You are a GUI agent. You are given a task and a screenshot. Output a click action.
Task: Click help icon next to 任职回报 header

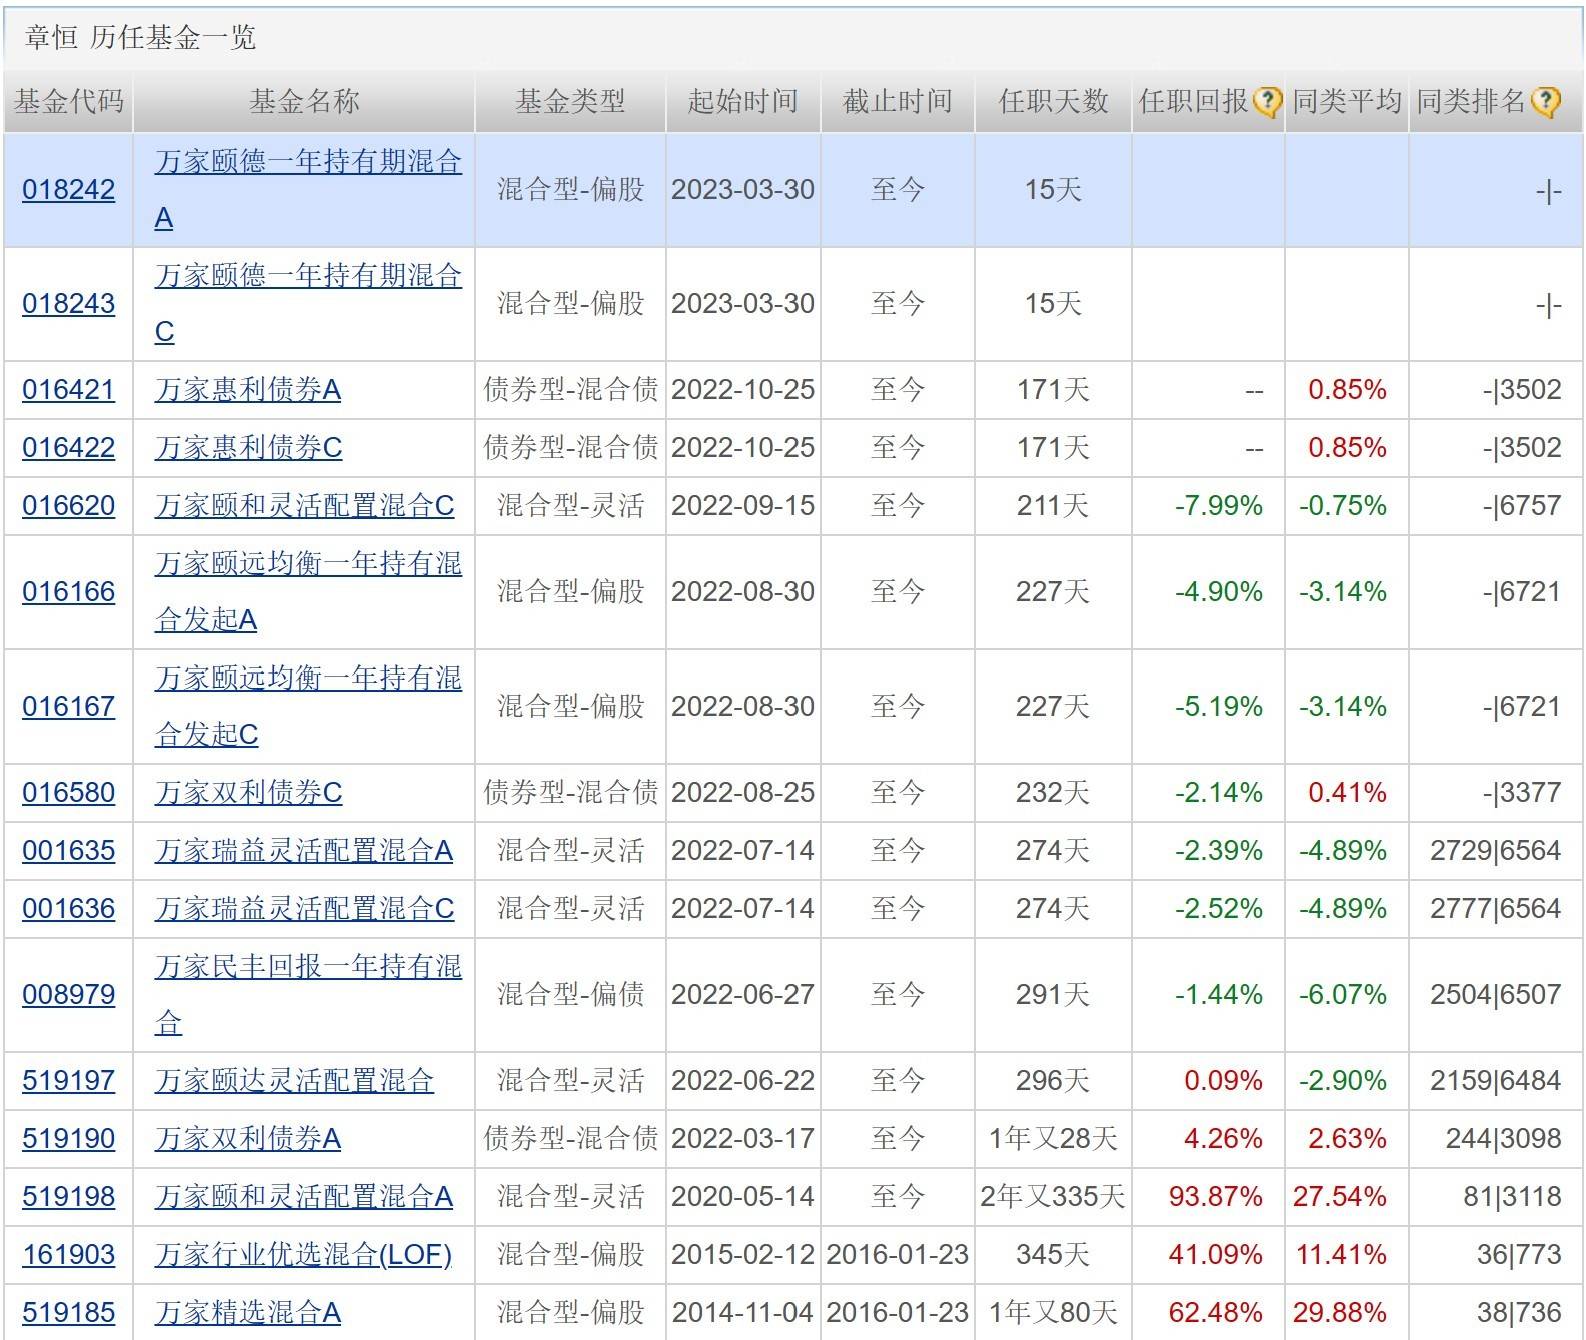pos(1267,101)
